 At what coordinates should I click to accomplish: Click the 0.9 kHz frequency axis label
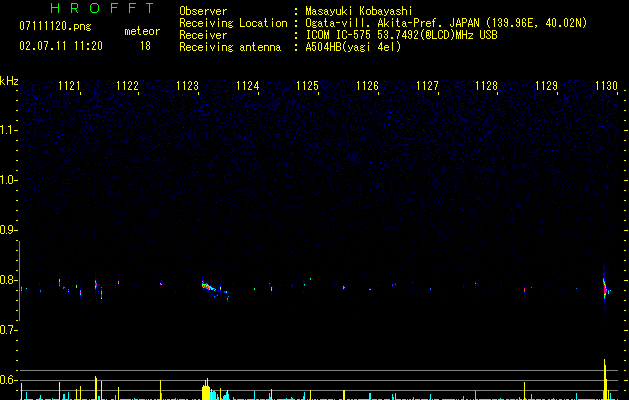(x=8, y=230)
